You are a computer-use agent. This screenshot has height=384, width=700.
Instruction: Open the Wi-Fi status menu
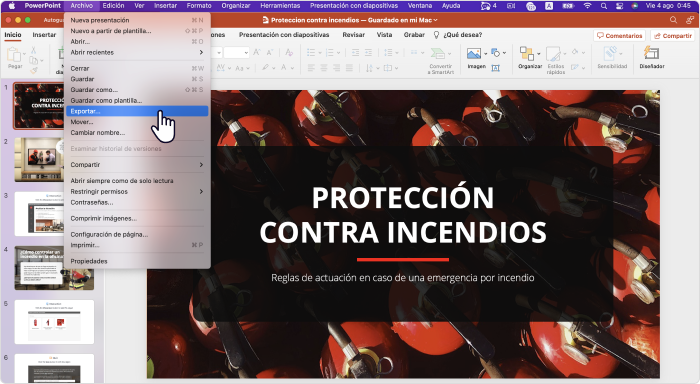coord(588,6)
